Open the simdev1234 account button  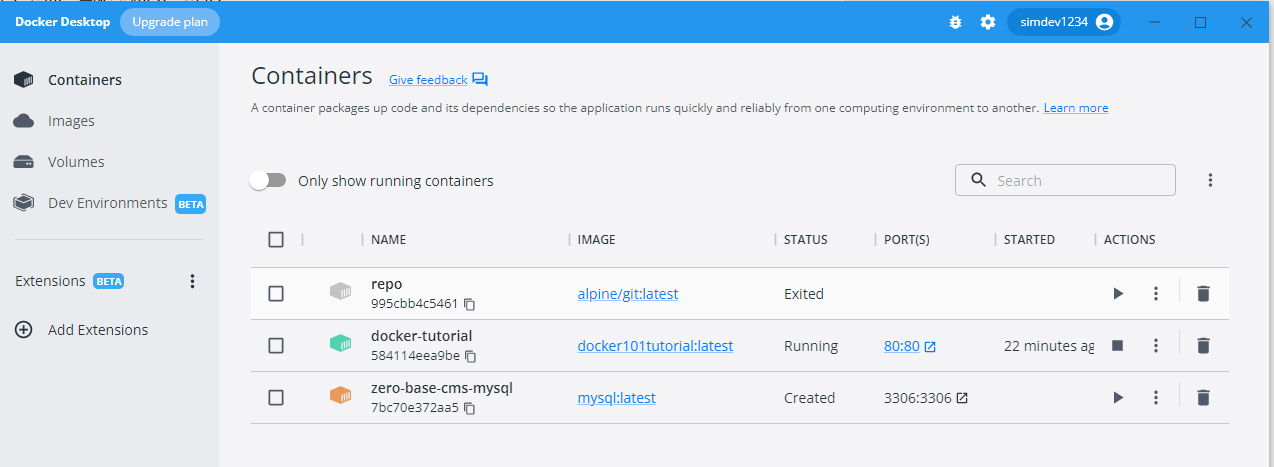(x=1064, y=22)
